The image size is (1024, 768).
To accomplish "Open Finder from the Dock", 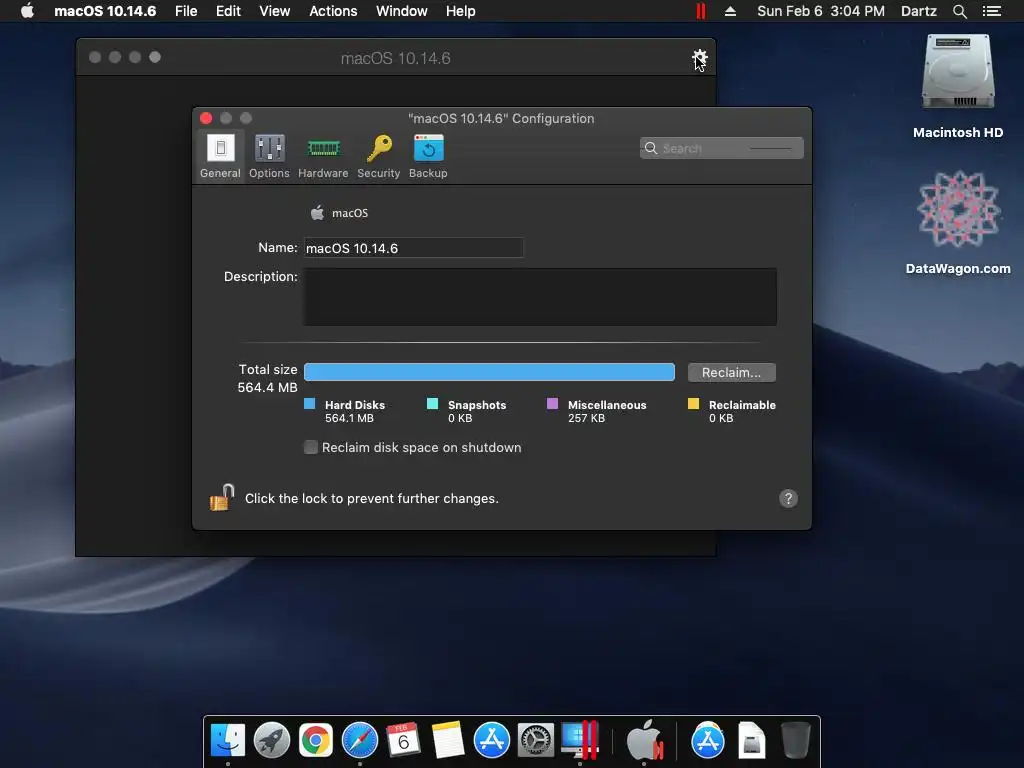I will [x=227, y=741].
